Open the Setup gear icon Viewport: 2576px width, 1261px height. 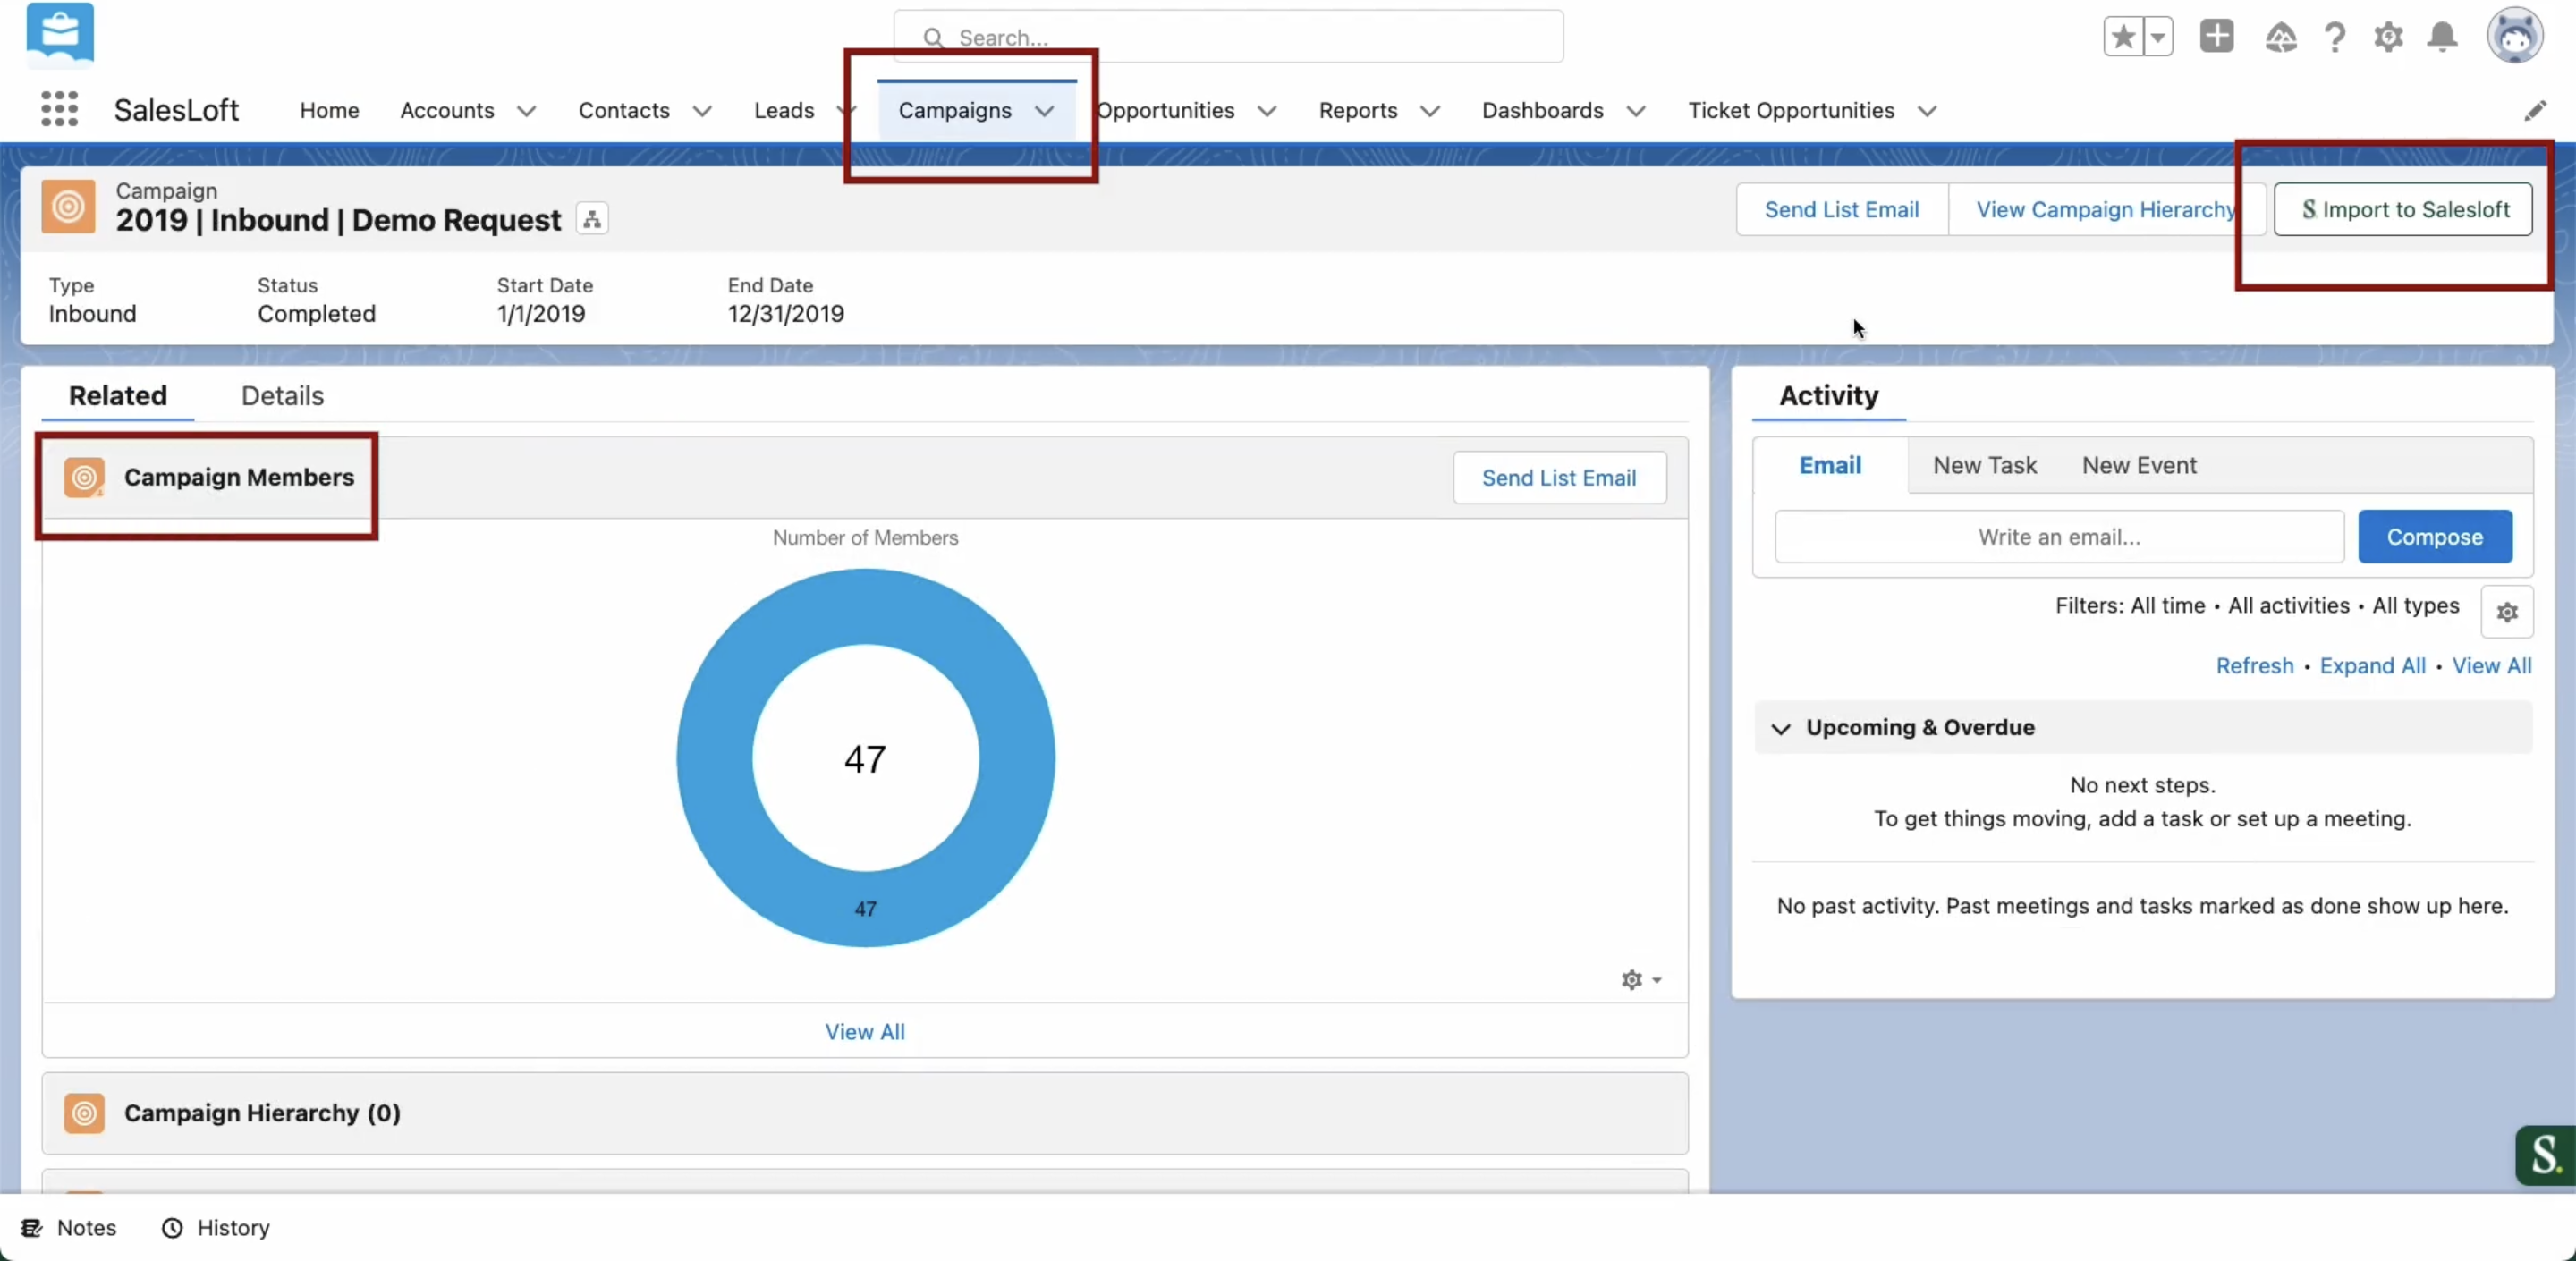pyautogui.click(x=2388, y=38)
